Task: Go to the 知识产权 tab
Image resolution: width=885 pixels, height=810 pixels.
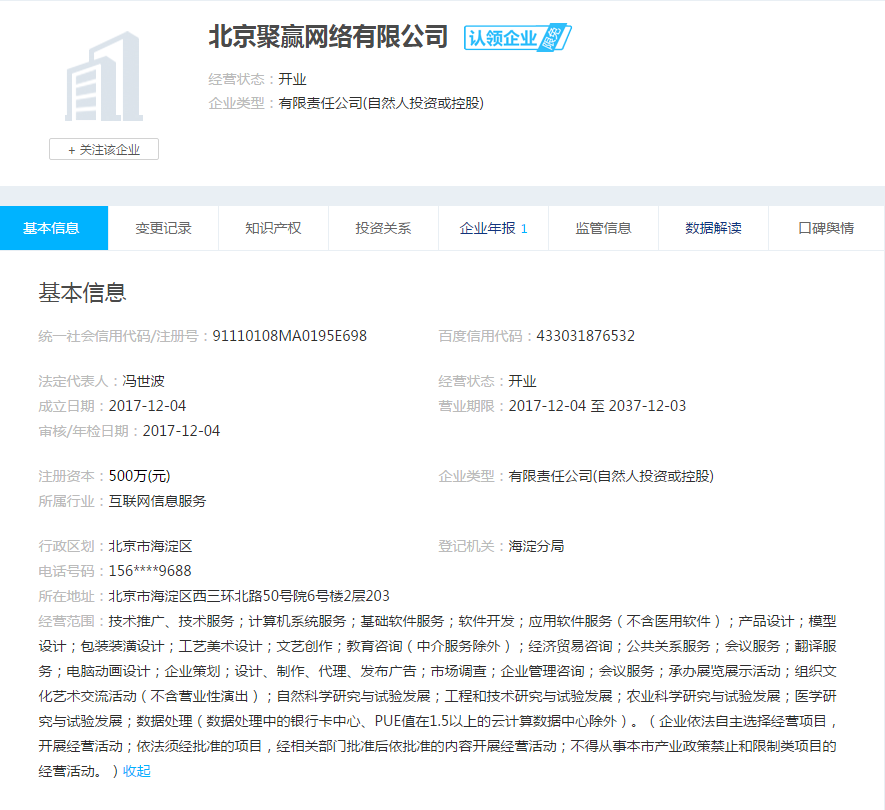Action: pyautogui.click(x=273, y=228)
